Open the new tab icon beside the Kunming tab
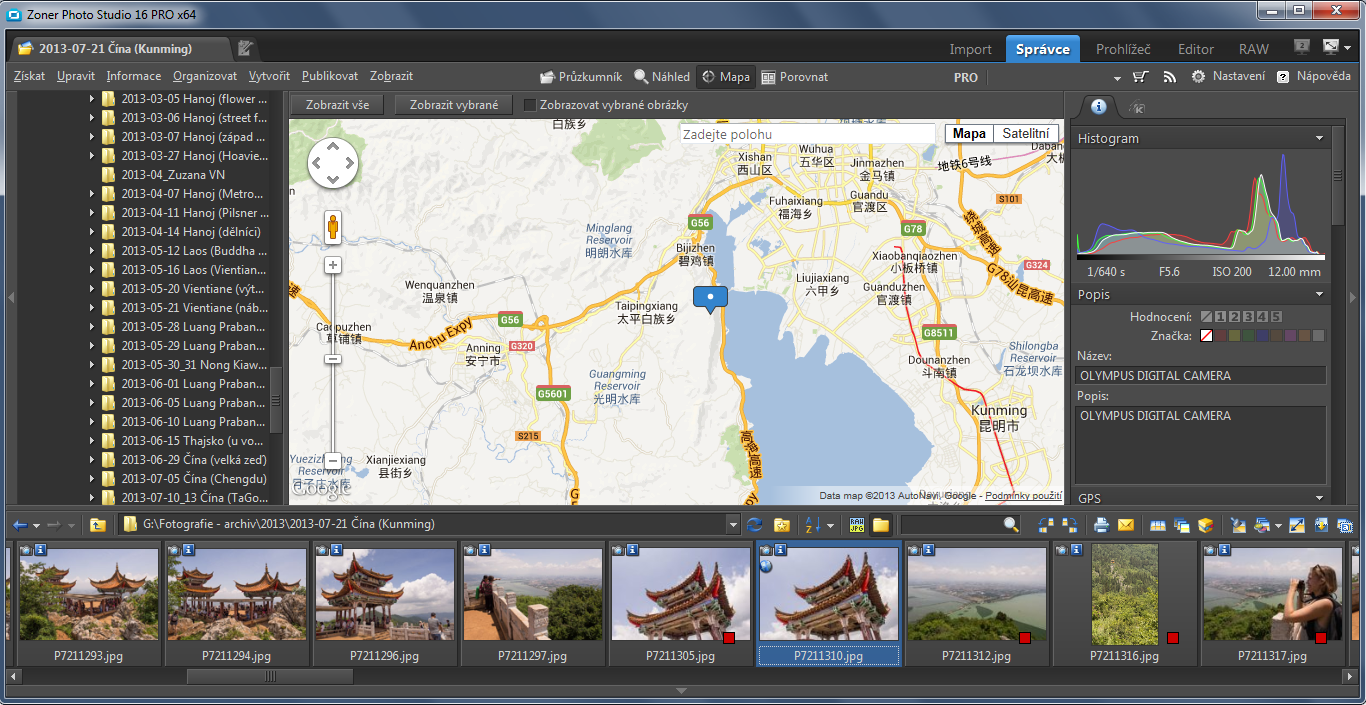1366x705 pixels. 245,48
